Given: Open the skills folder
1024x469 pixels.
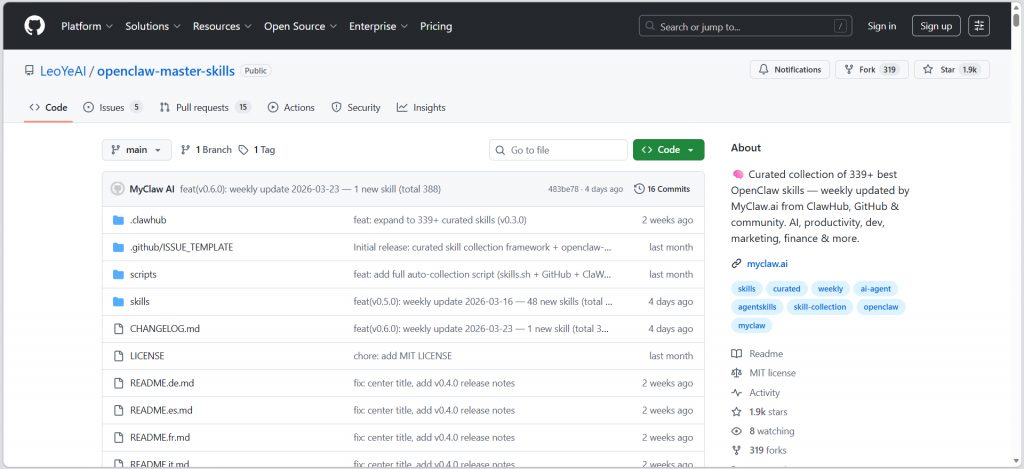Looking at the screenshot, I should [x=140, y=302].
